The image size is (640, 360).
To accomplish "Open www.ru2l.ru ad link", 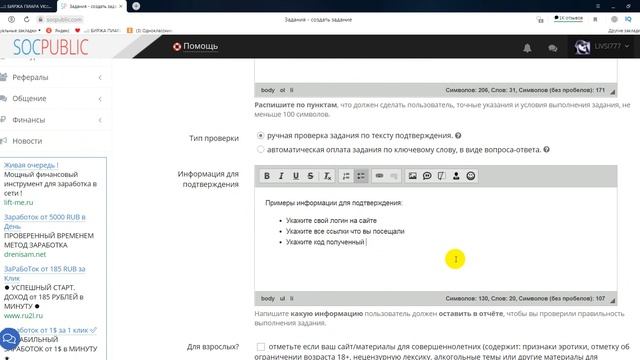I will coord(23,316).
